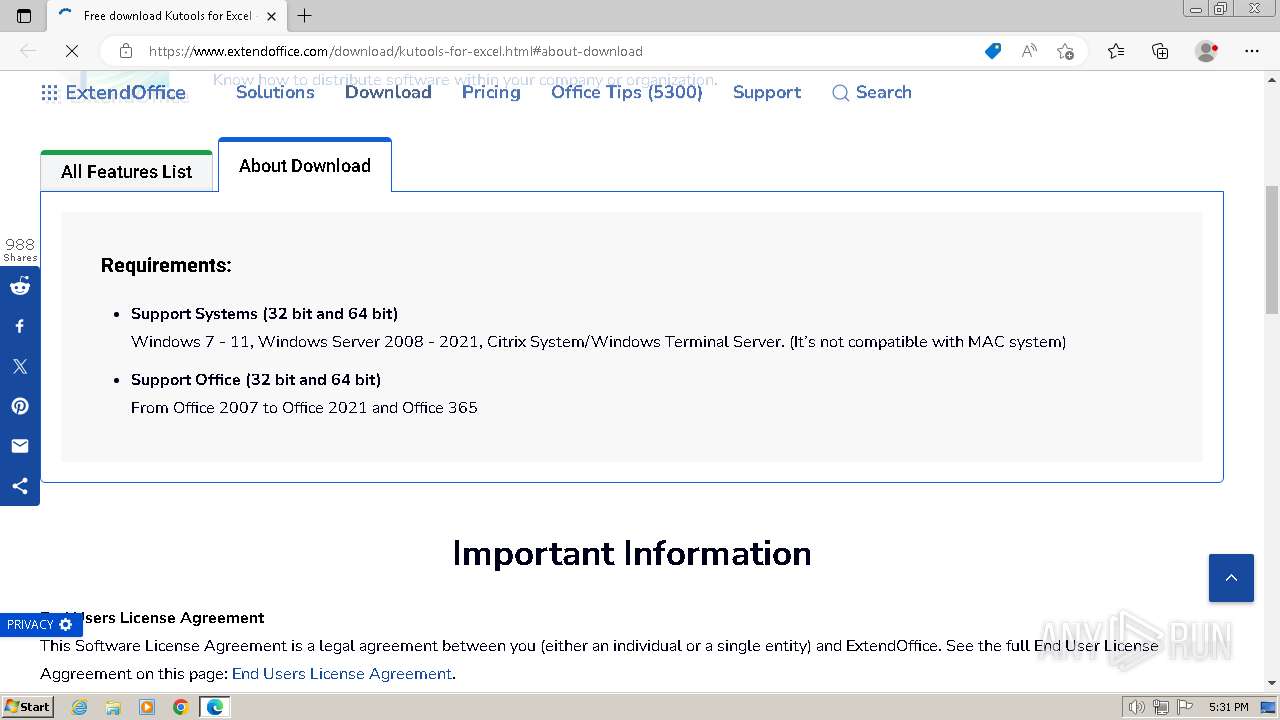Open the Download menu
This screenshot has height=720, width=1280.
click(388, 92)
